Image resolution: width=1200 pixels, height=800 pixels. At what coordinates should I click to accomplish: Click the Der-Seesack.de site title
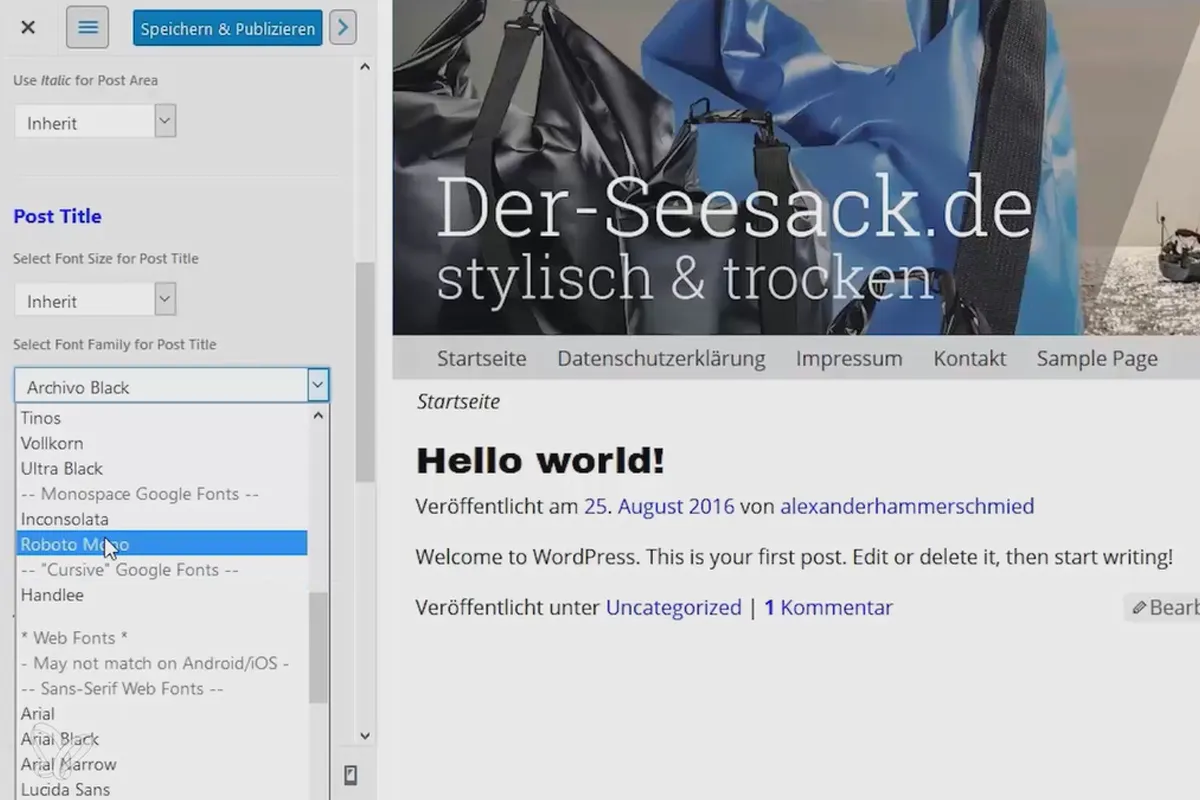(x=734, y=209)
